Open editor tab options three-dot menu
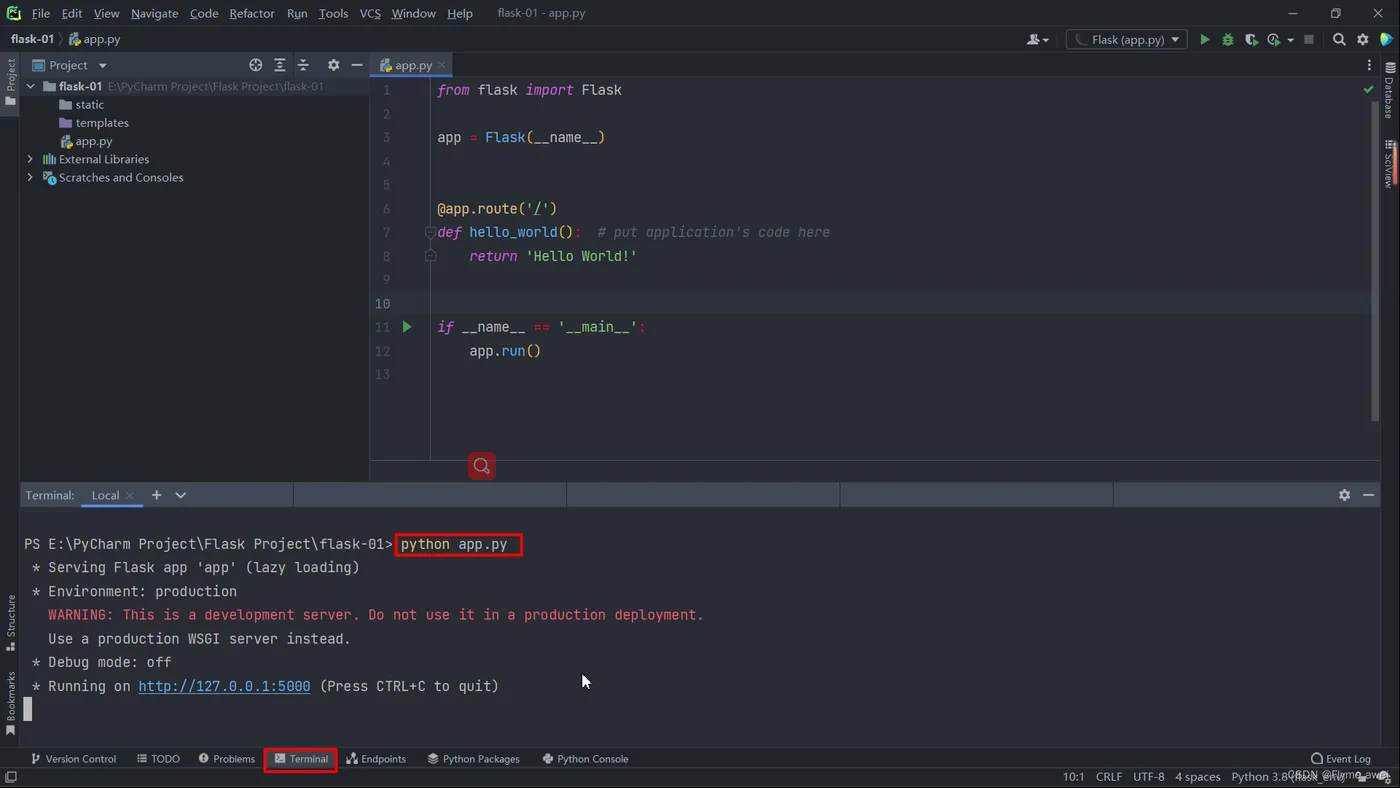The image size is (1400, 788). click(x=1369, y=65)
